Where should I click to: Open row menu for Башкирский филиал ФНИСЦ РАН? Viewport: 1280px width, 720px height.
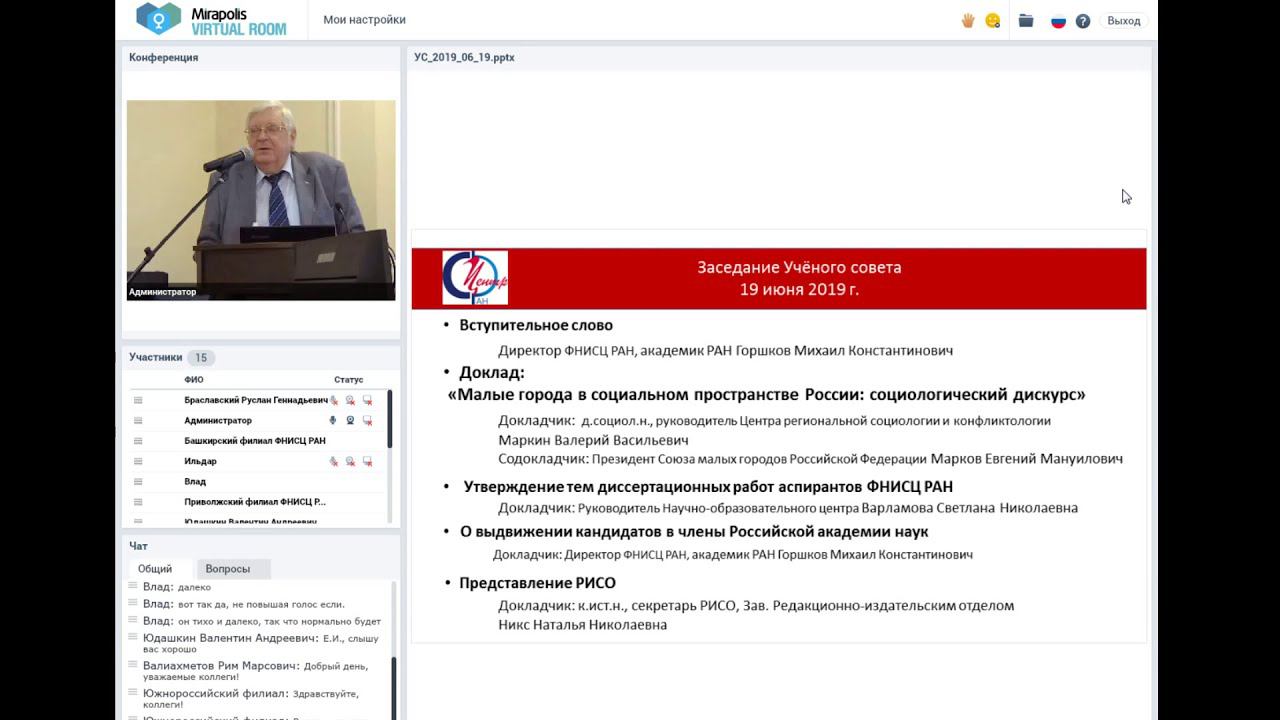[138, 441]
